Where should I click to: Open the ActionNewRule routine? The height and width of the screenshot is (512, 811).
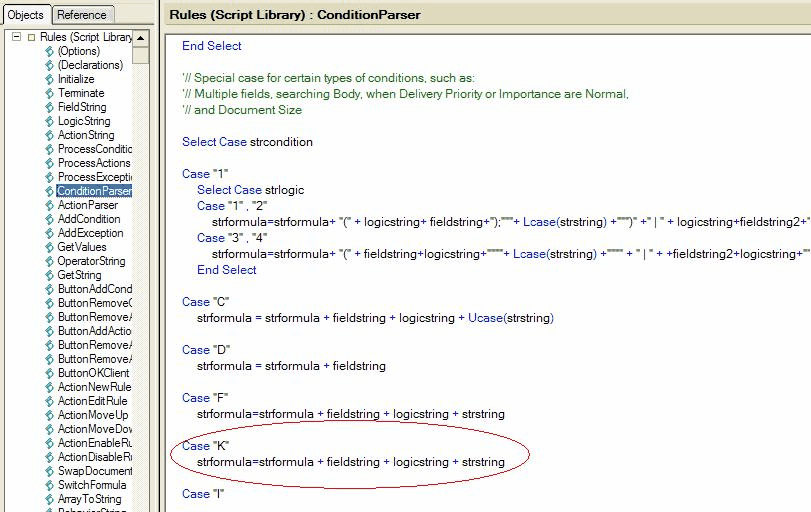94,386
